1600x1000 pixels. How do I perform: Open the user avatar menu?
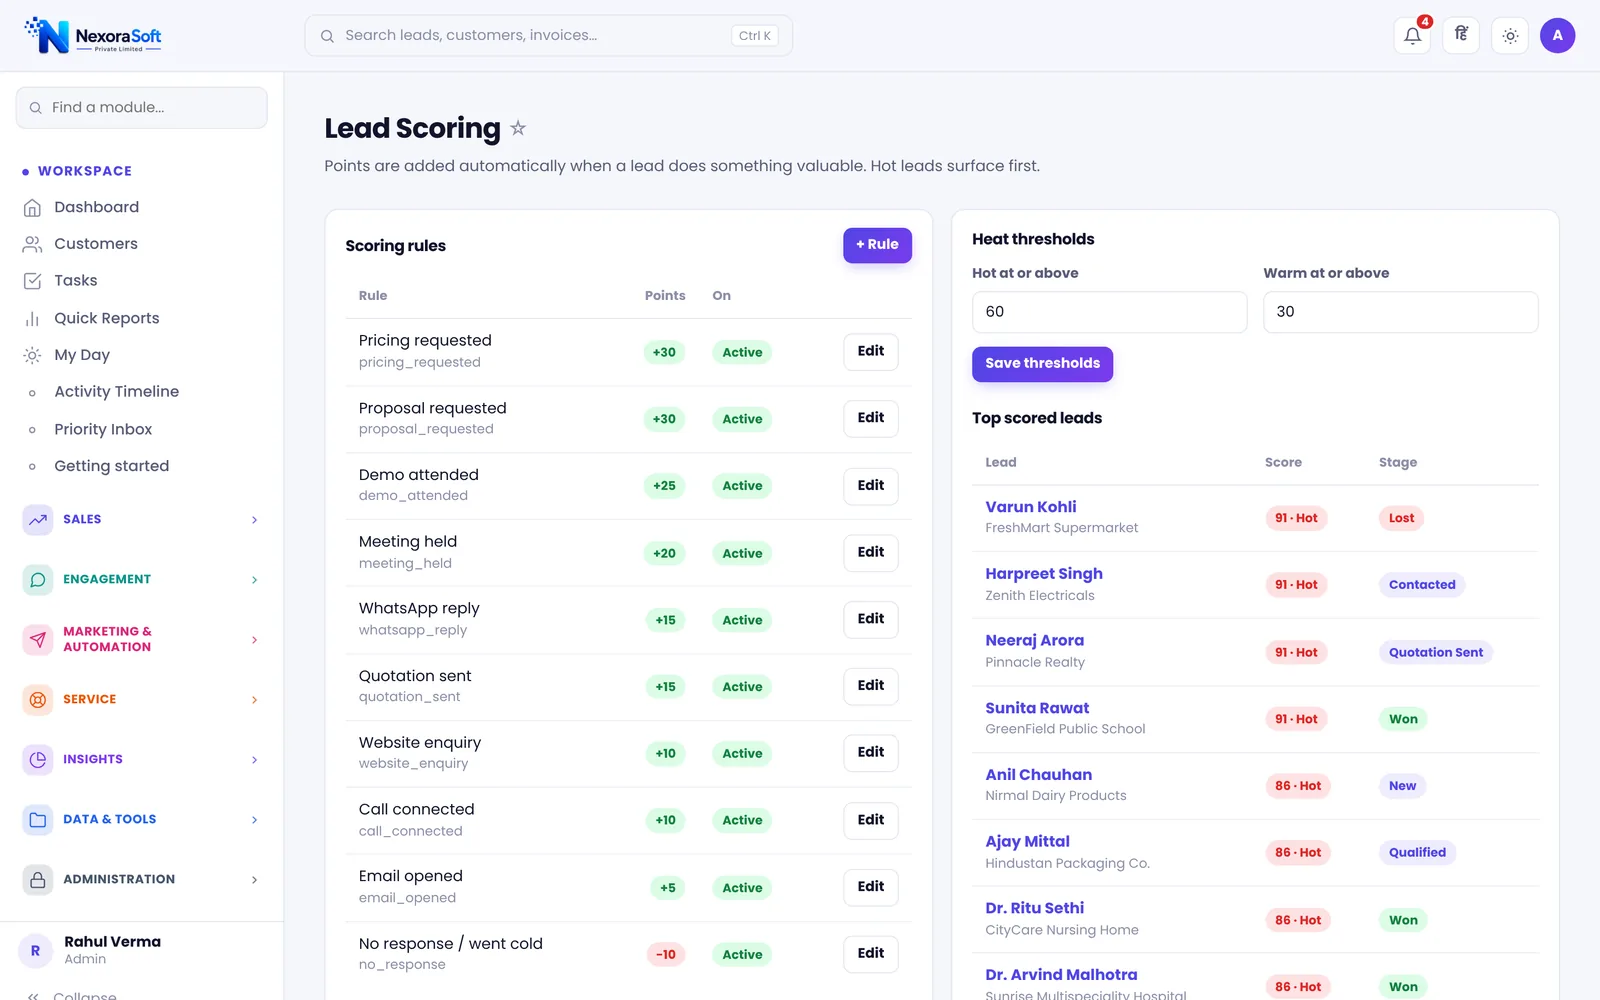point(1557,36)
